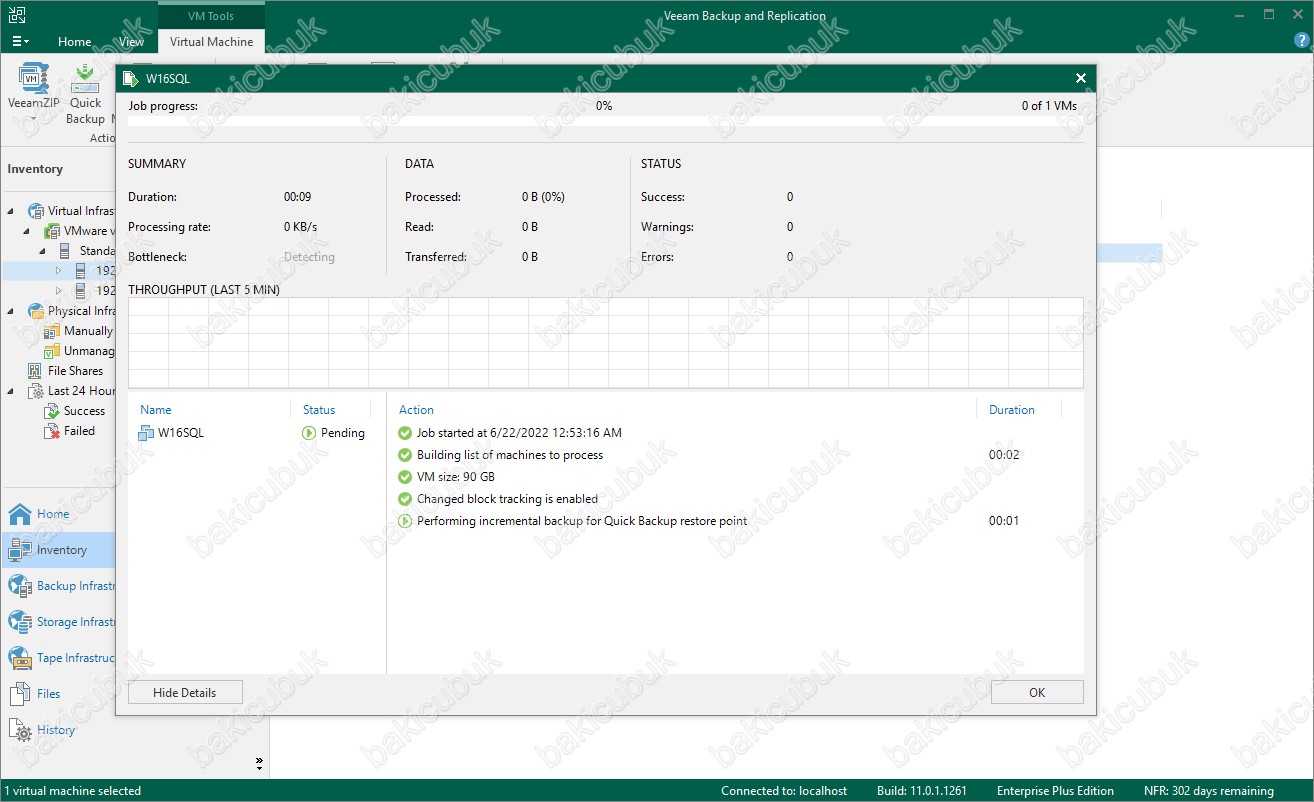Collapse the Standalone Hosts tree node

tap(43, 251)
